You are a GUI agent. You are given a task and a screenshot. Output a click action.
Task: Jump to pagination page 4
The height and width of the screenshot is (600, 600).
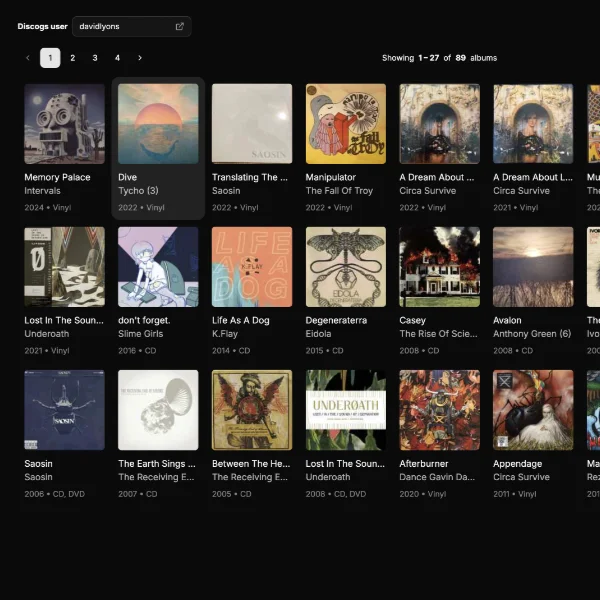[117, 58]
